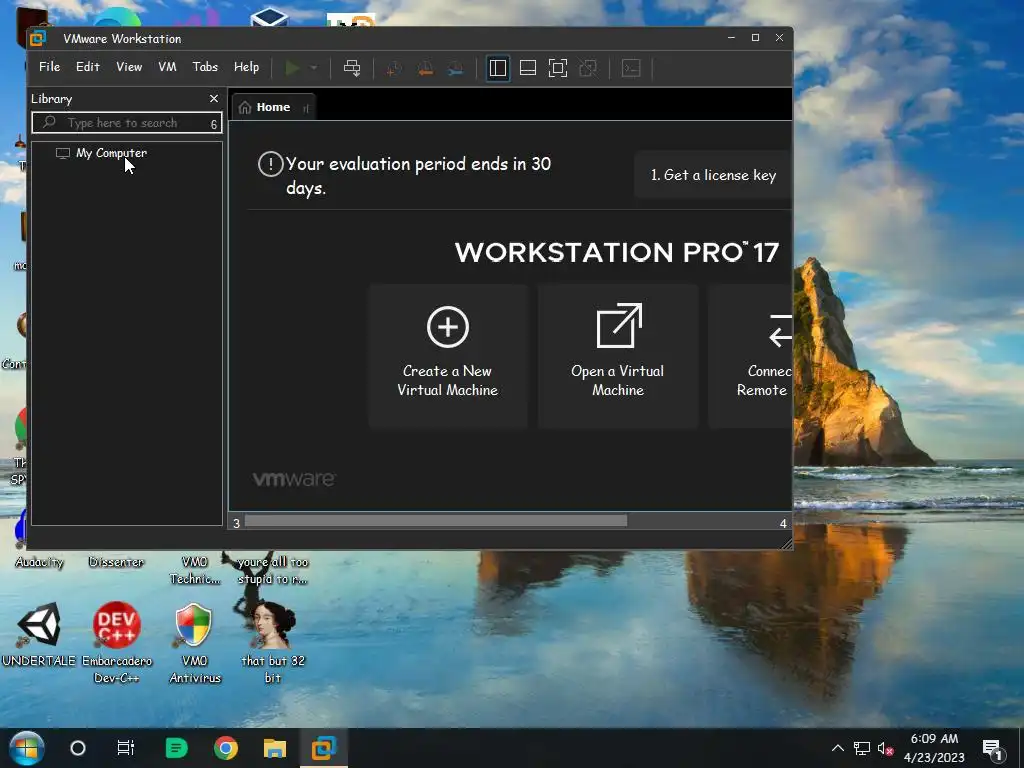
Task: Select My Computer in library tree
Action: click(111, 153)
